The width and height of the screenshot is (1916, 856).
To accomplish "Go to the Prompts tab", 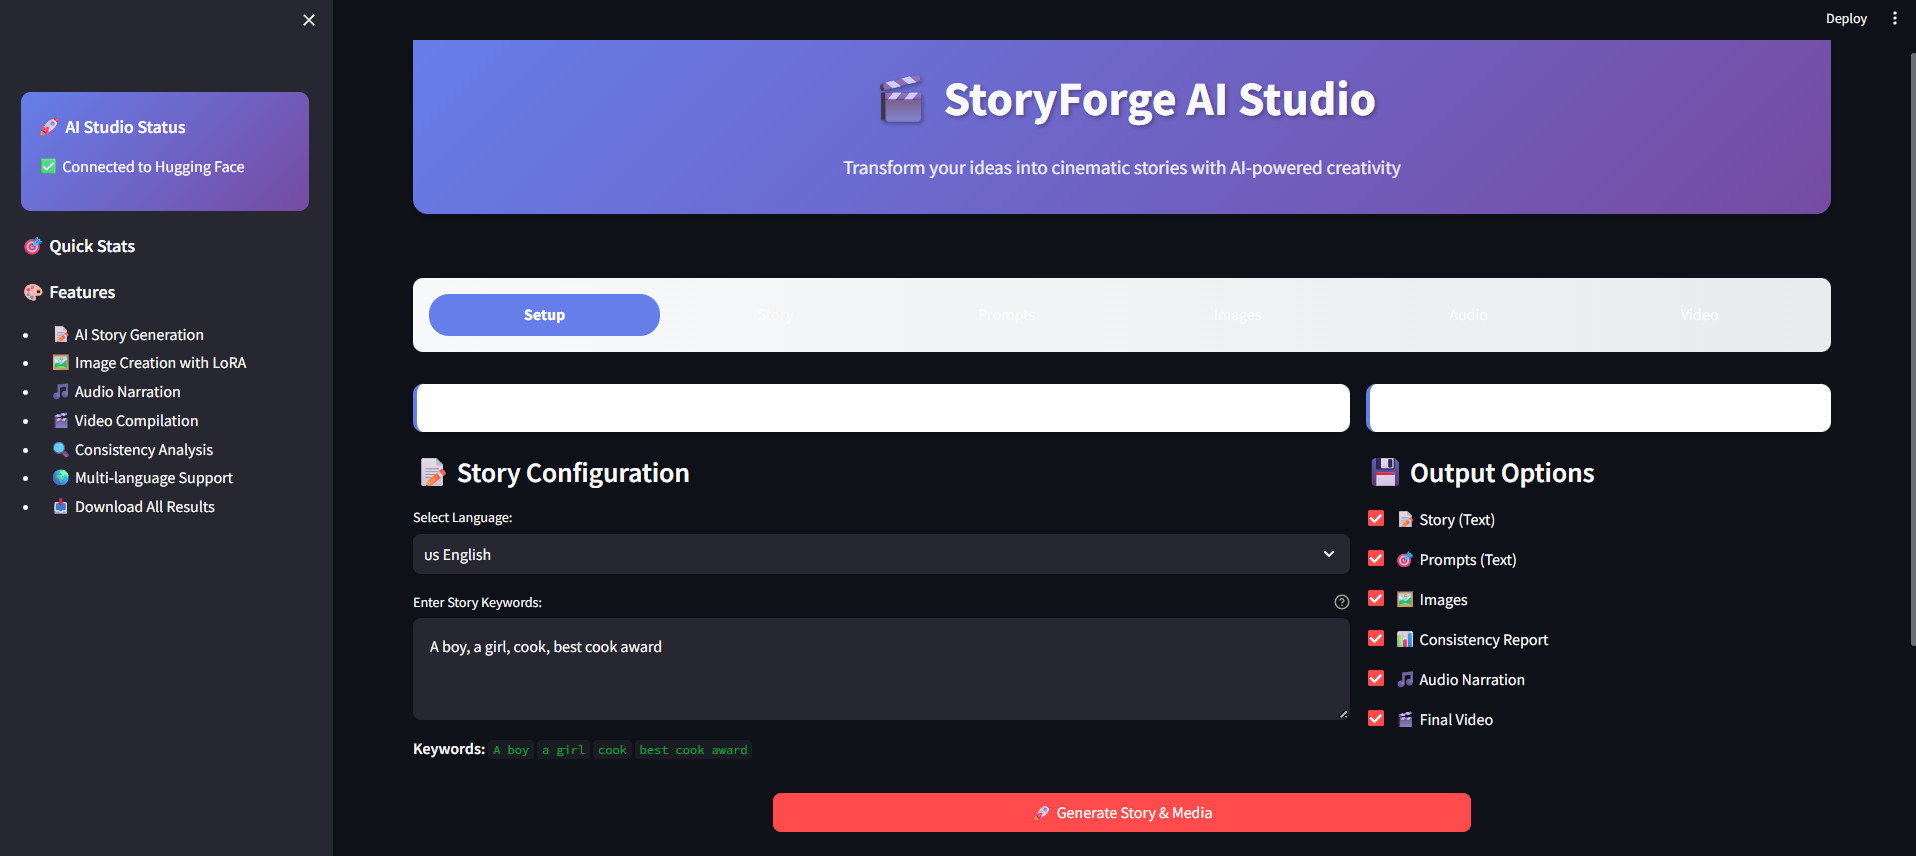I will pos(1006,315).
